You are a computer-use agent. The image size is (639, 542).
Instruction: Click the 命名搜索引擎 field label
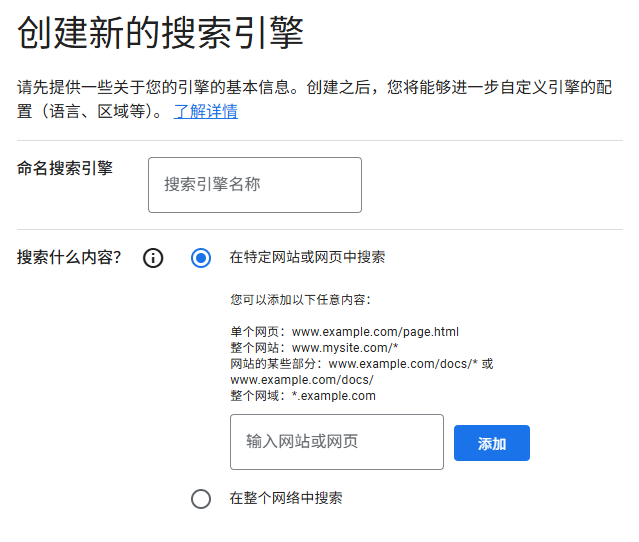pos(65,168)
